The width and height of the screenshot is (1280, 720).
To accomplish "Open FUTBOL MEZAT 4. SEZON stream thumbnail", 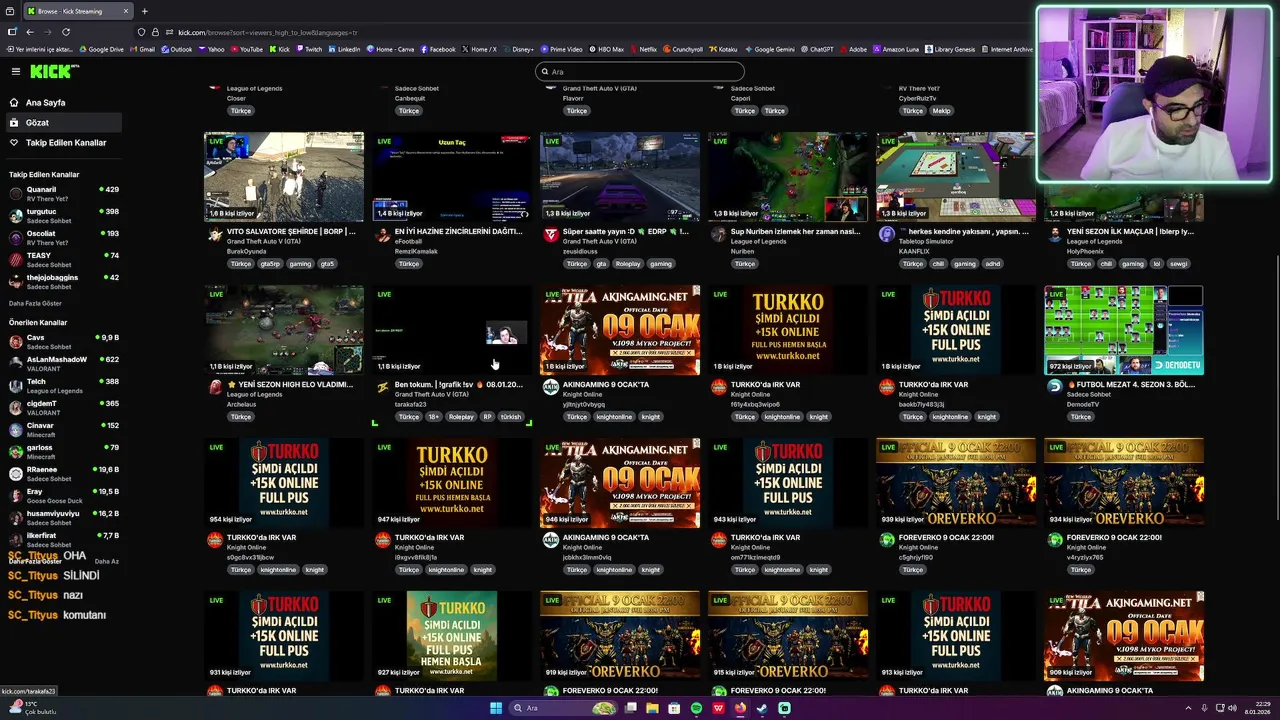I will click(1124, 330).
